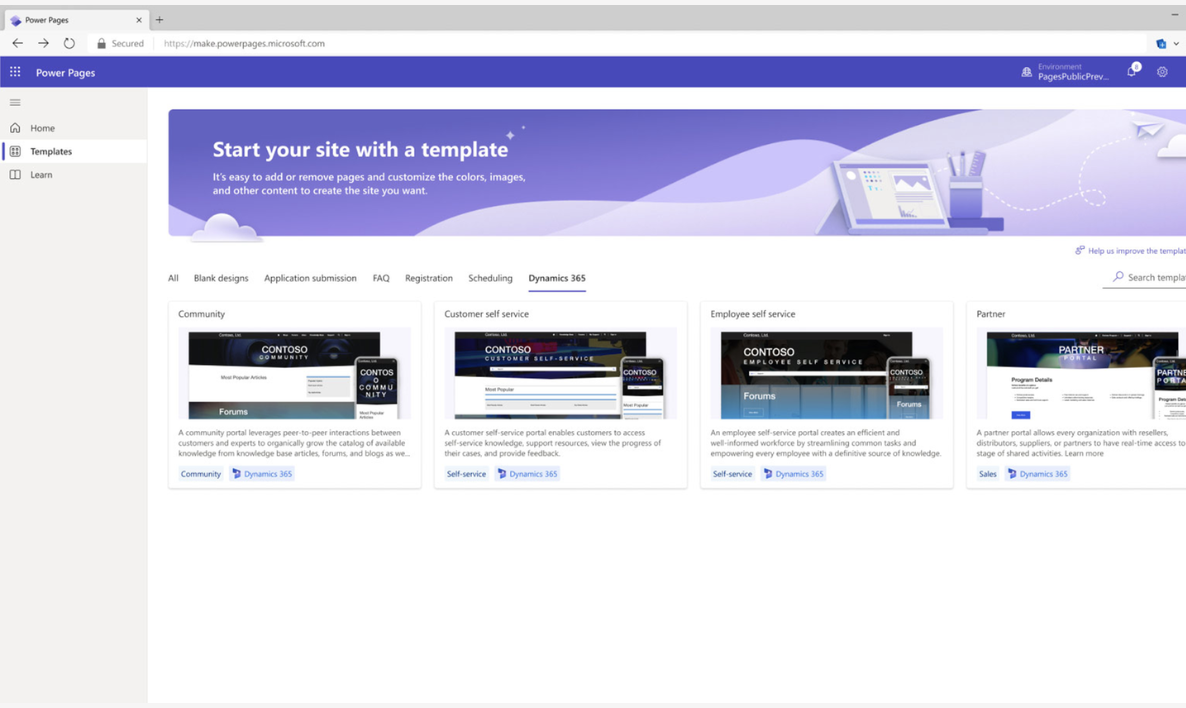Select the Dynamics 365 tab

557,278
